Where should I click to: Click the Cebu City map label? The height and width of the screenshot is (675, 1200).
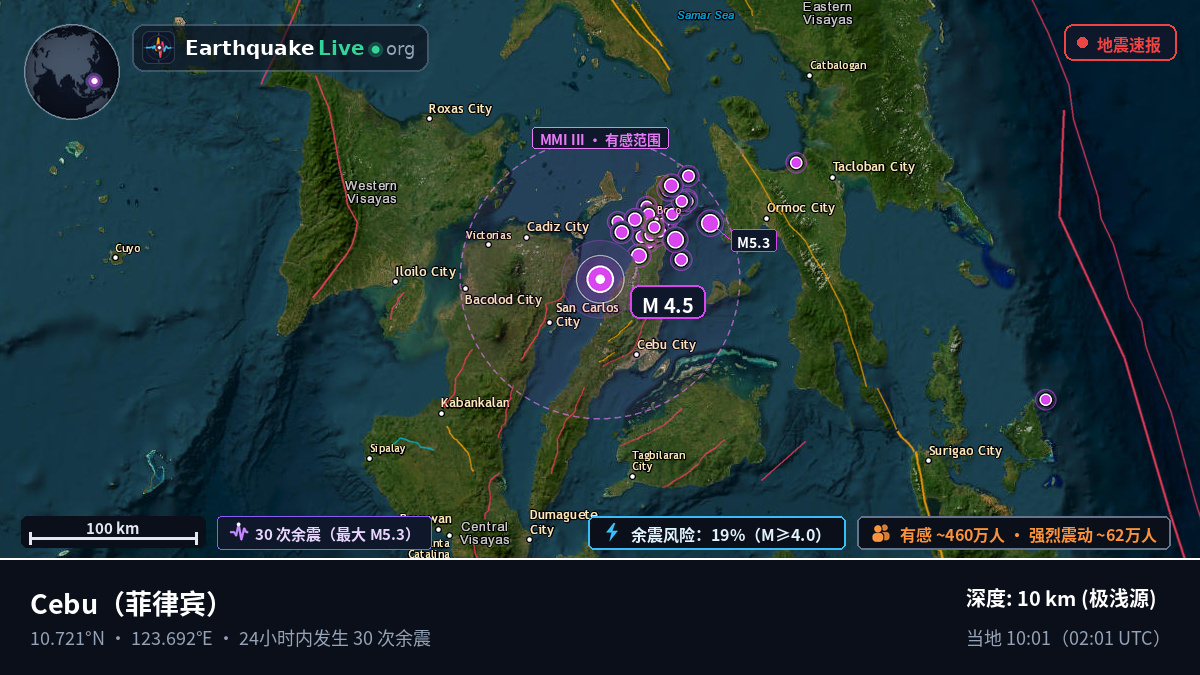tap(666, 345)
